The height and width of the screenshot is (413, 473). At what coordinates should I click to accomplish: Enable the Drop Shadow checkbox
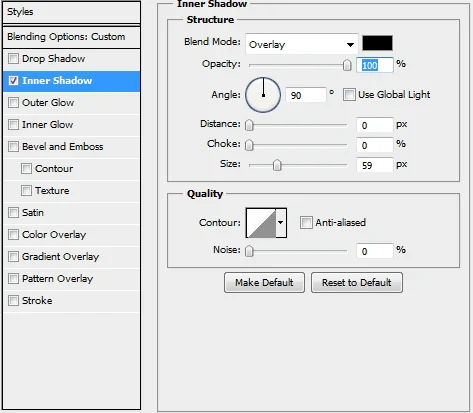(13, 59)
